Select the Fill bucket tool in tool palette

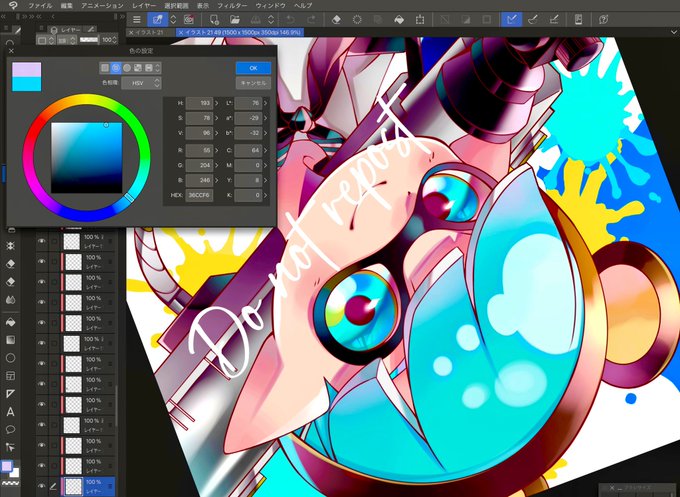coord(10,322)
